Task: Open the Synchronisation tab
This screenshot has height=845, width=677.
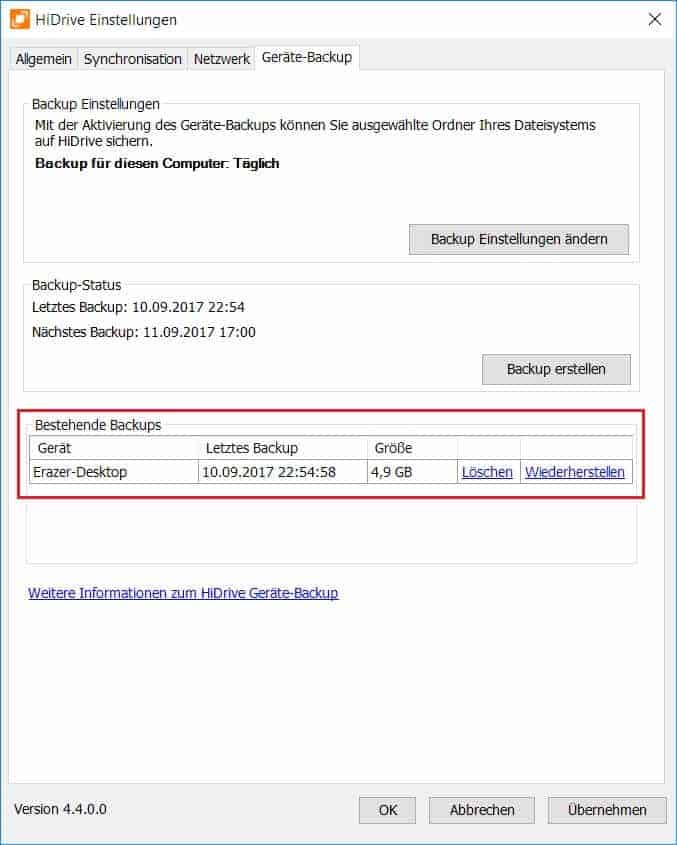Action: [133, 59]
